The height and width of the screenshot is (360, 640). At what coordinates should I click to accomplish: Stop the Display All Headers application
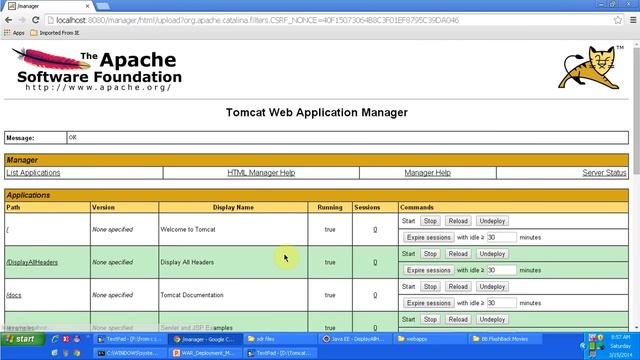click(430, 253)
